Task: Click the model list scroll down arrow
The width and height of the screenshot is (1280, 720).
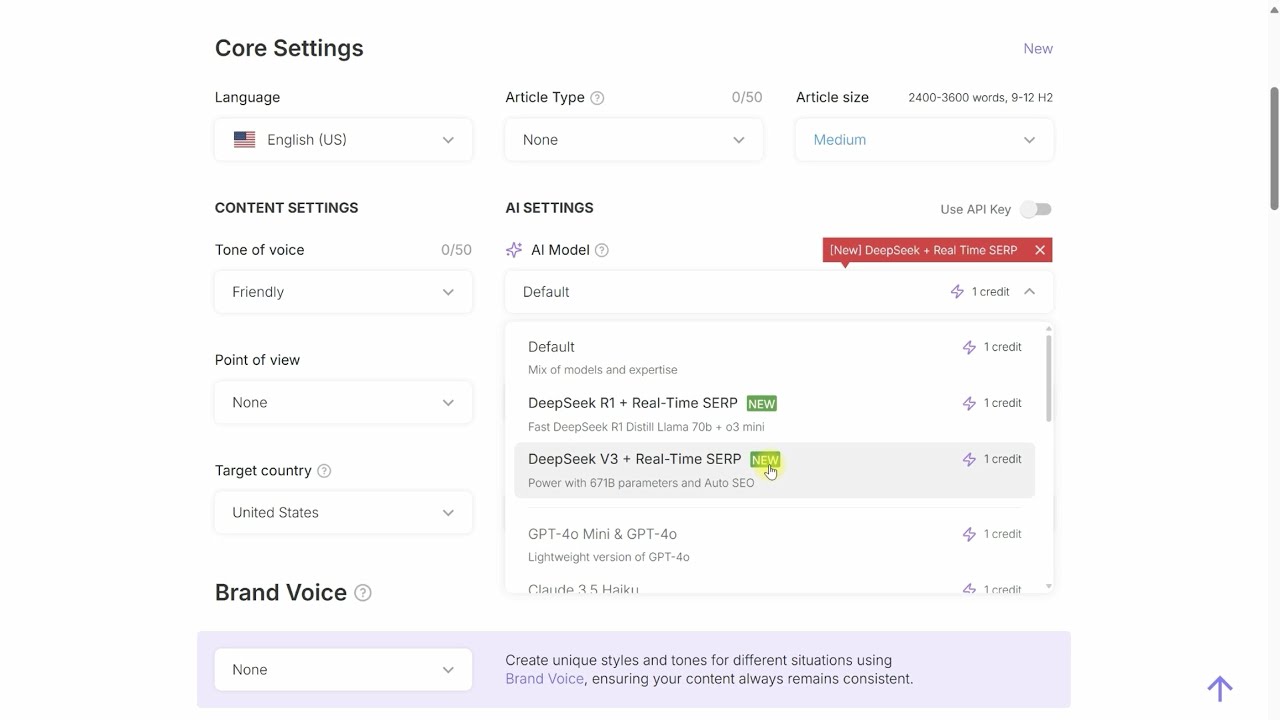Action: coord(1048,587)
